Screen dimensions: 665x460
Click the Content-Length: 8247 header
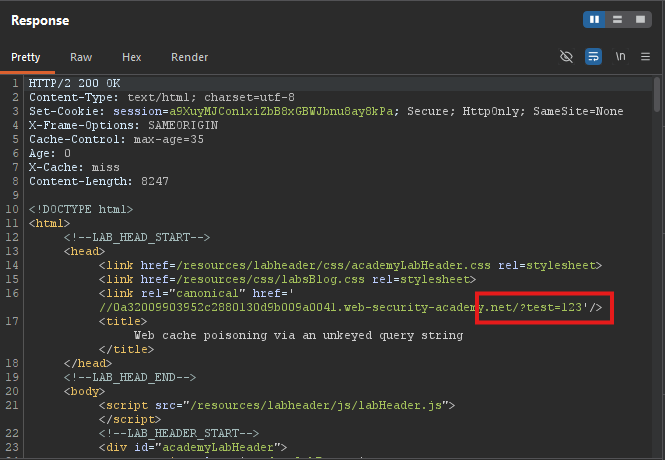click(99, 181)
